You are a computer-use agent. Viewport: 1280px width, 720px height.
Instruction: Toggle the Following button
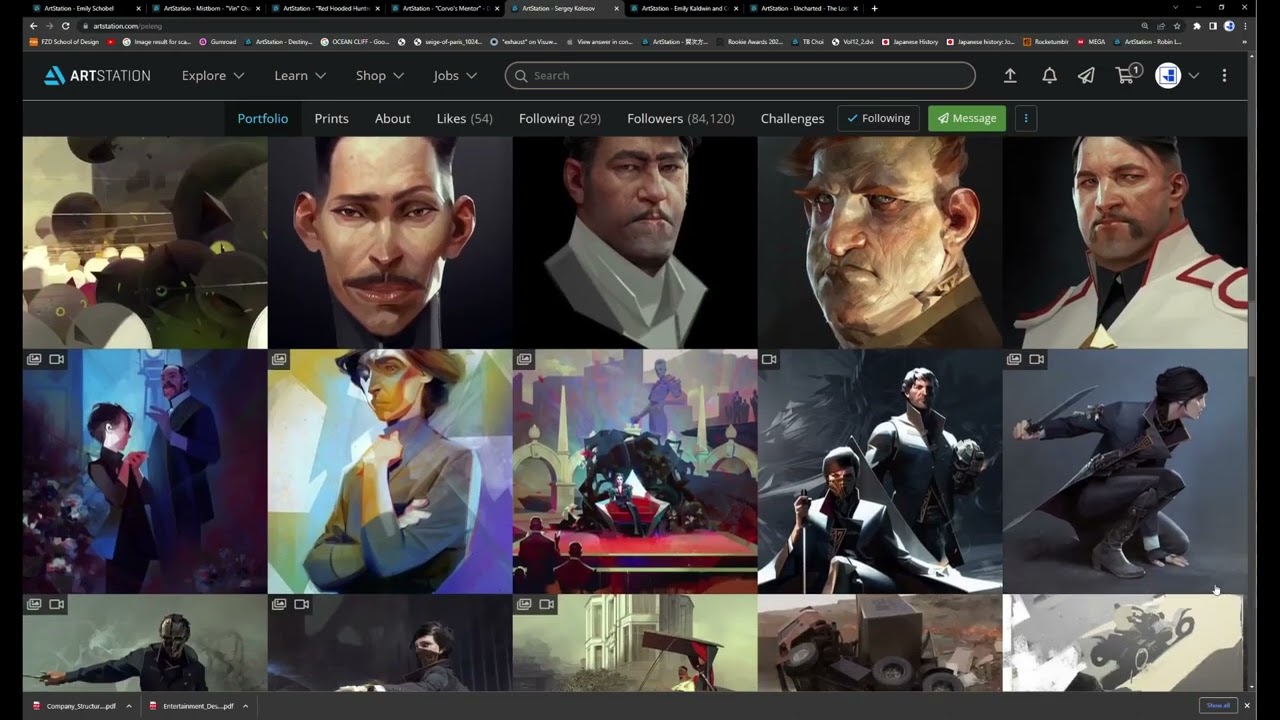click(878, 118)
